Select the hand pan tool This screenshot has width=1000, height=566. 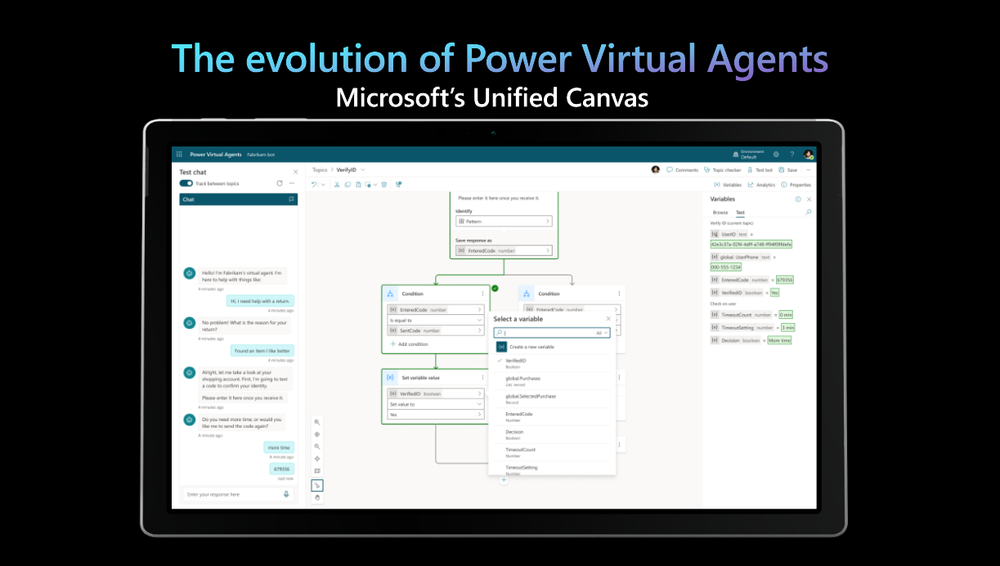click(x=317, y=498)
